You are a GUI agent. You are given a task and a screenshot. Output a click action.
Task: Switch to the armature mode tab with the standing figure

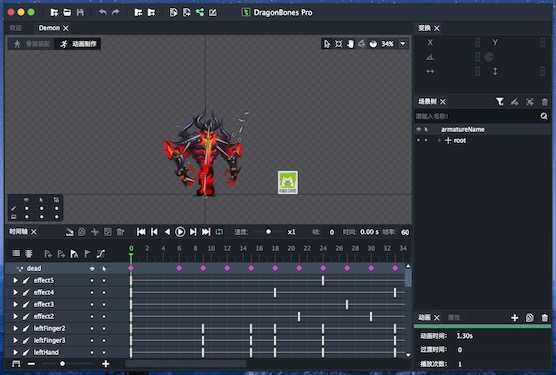point(31,44)
